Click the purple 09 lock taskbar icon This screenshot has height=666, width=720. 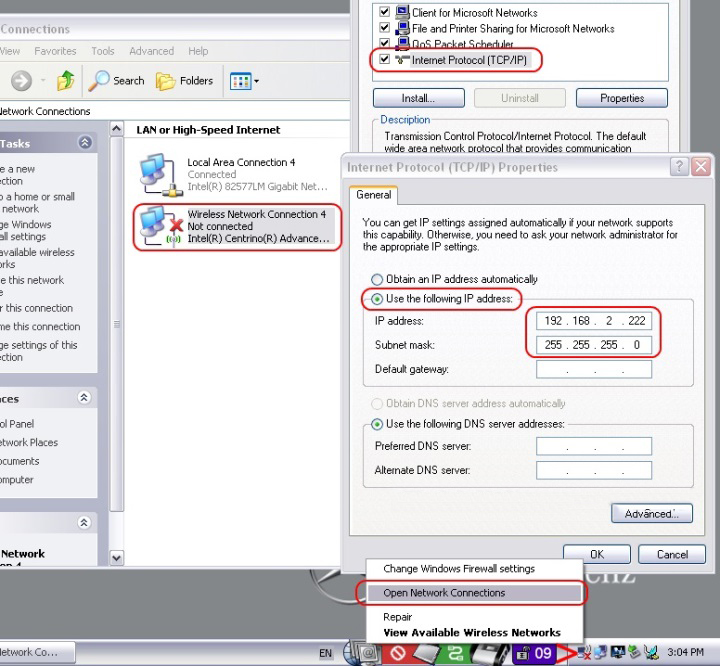point(534,653)
